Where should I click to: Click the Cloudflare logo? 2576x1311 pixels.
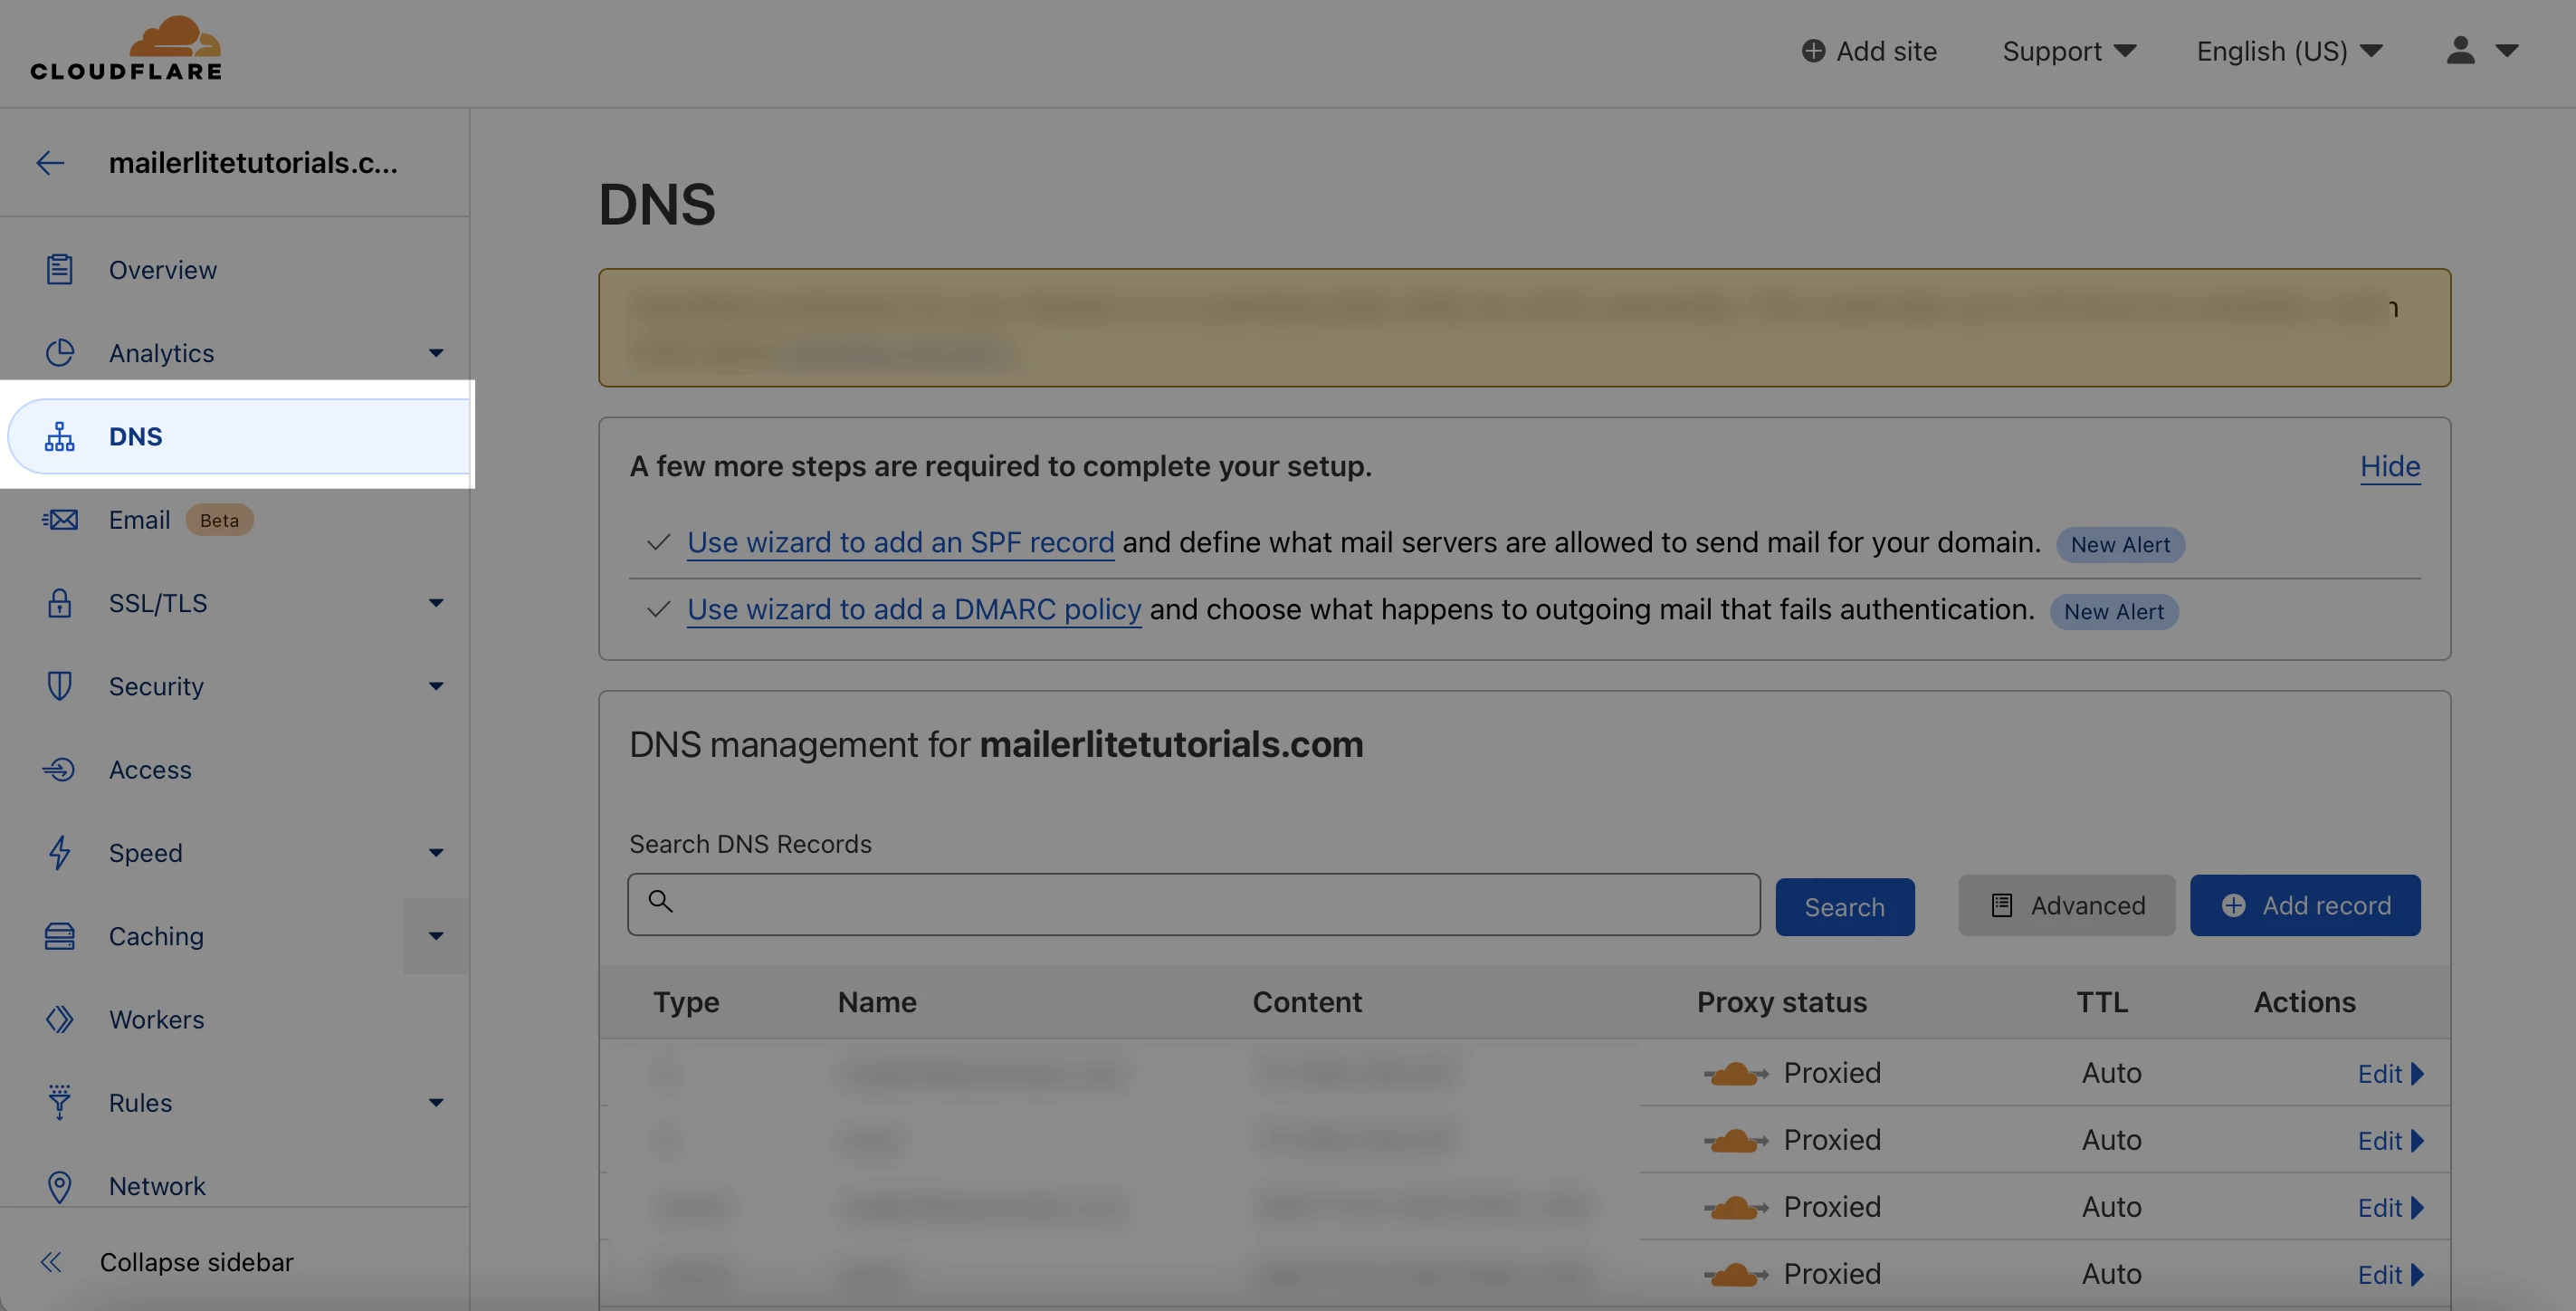pyautogui.click(x=126, y=48)
